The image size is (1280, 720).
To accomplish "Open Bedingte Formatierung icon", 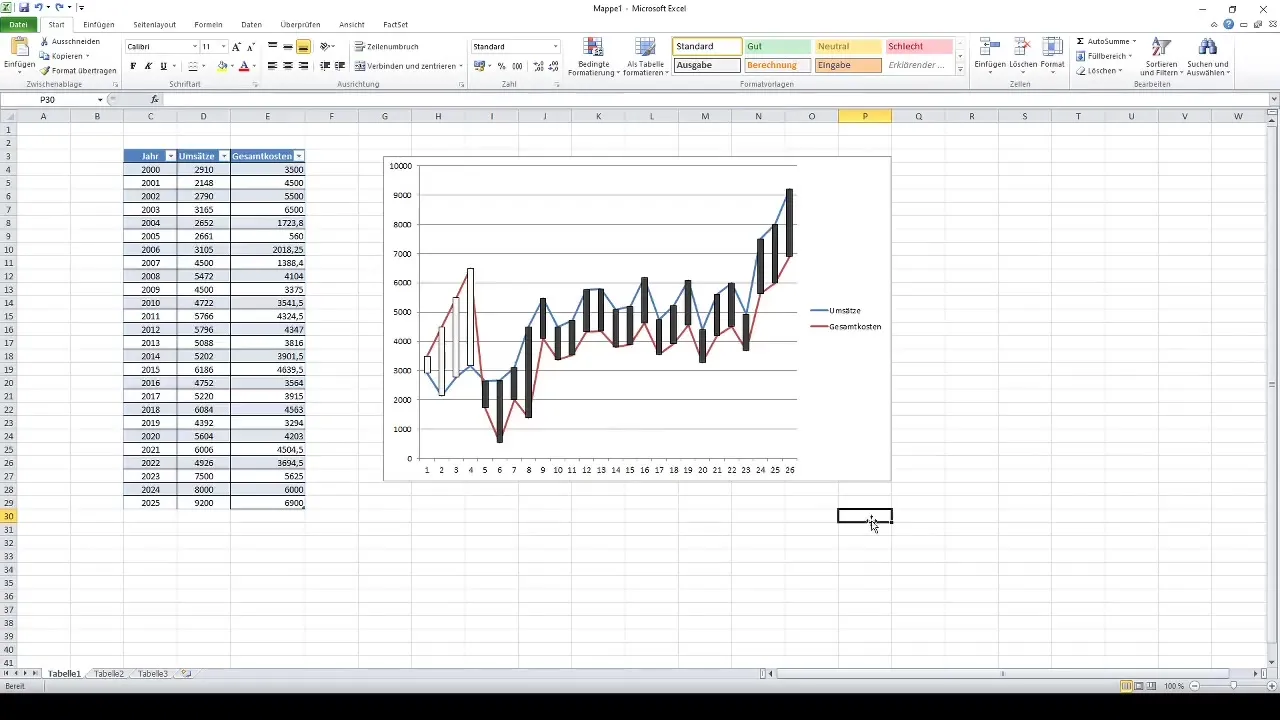I will 594,48.
